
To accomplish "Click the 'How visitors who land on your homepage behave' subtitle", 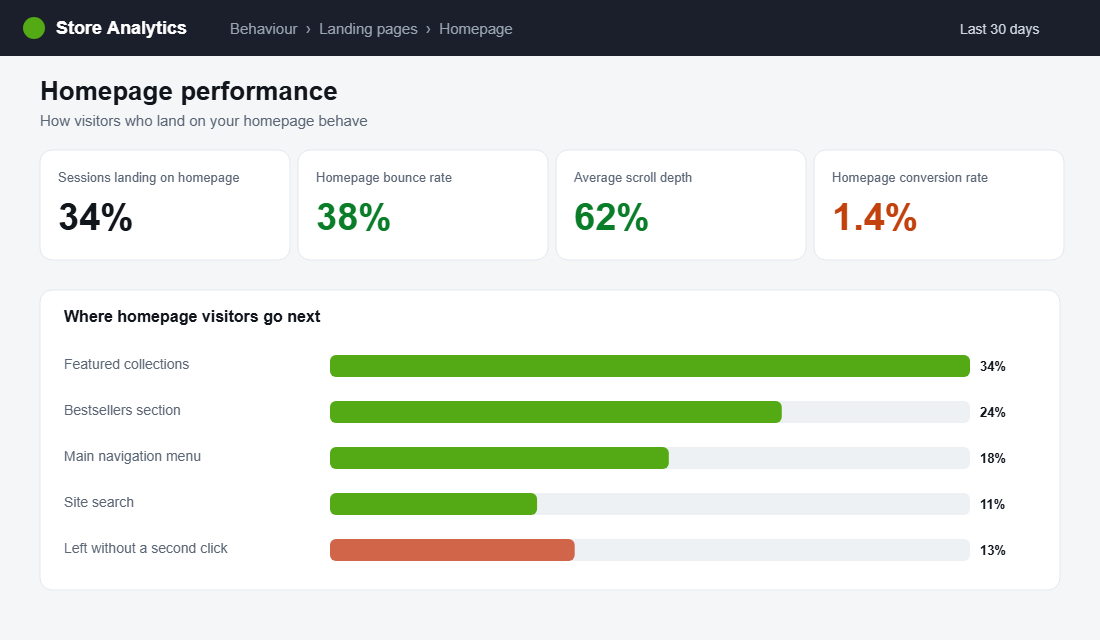I will point(203,121).
